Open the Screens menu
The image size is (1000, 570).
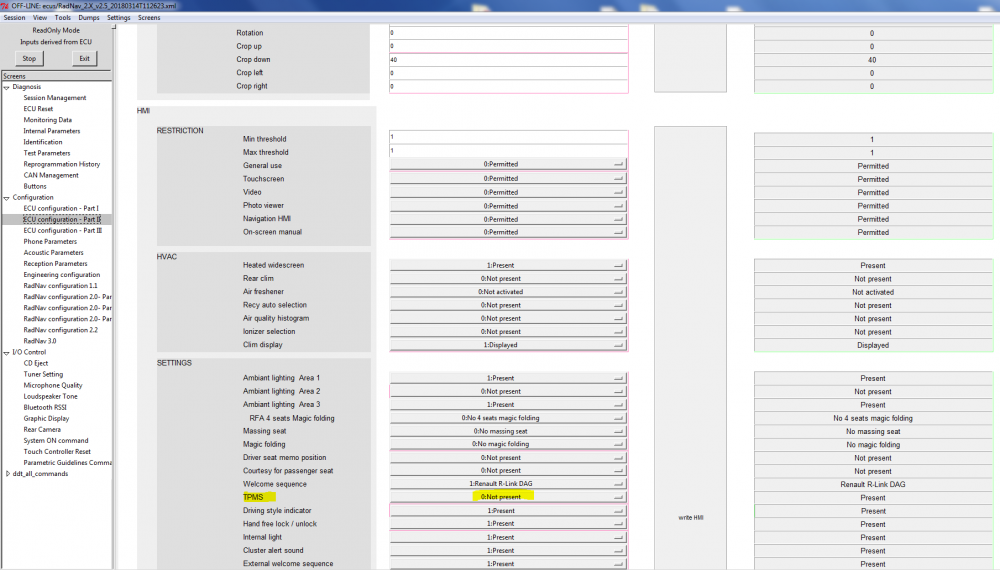tap(149, 18)
